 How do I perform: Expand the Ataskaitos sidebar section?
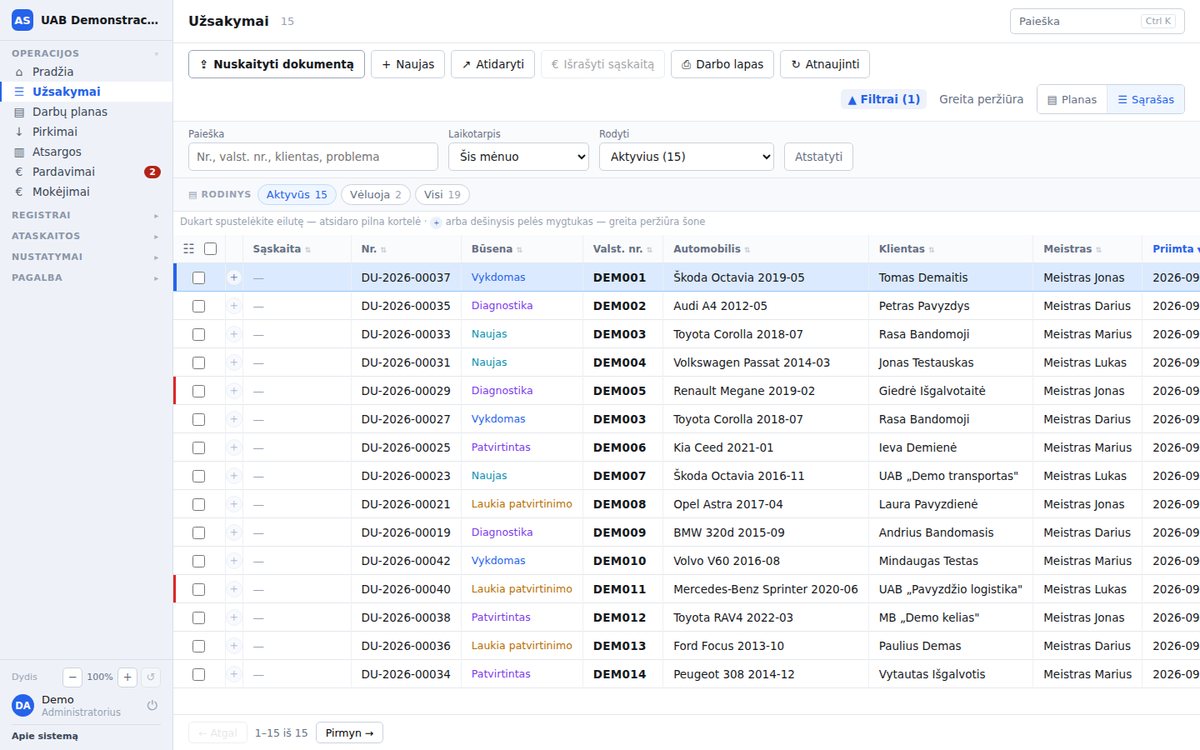click(86, 236)
